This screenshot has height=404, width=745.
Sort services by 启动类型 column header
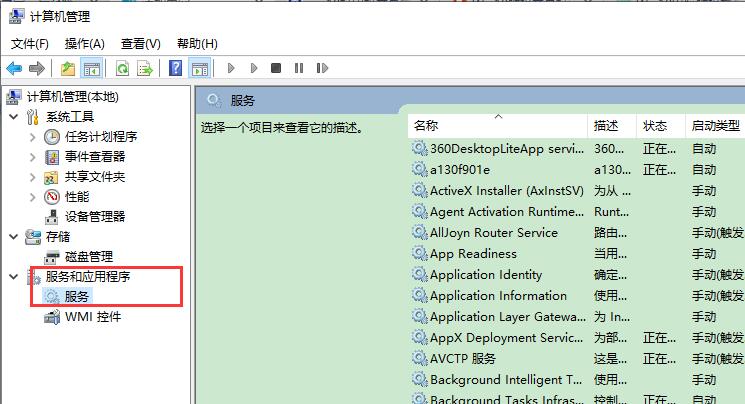716,126
